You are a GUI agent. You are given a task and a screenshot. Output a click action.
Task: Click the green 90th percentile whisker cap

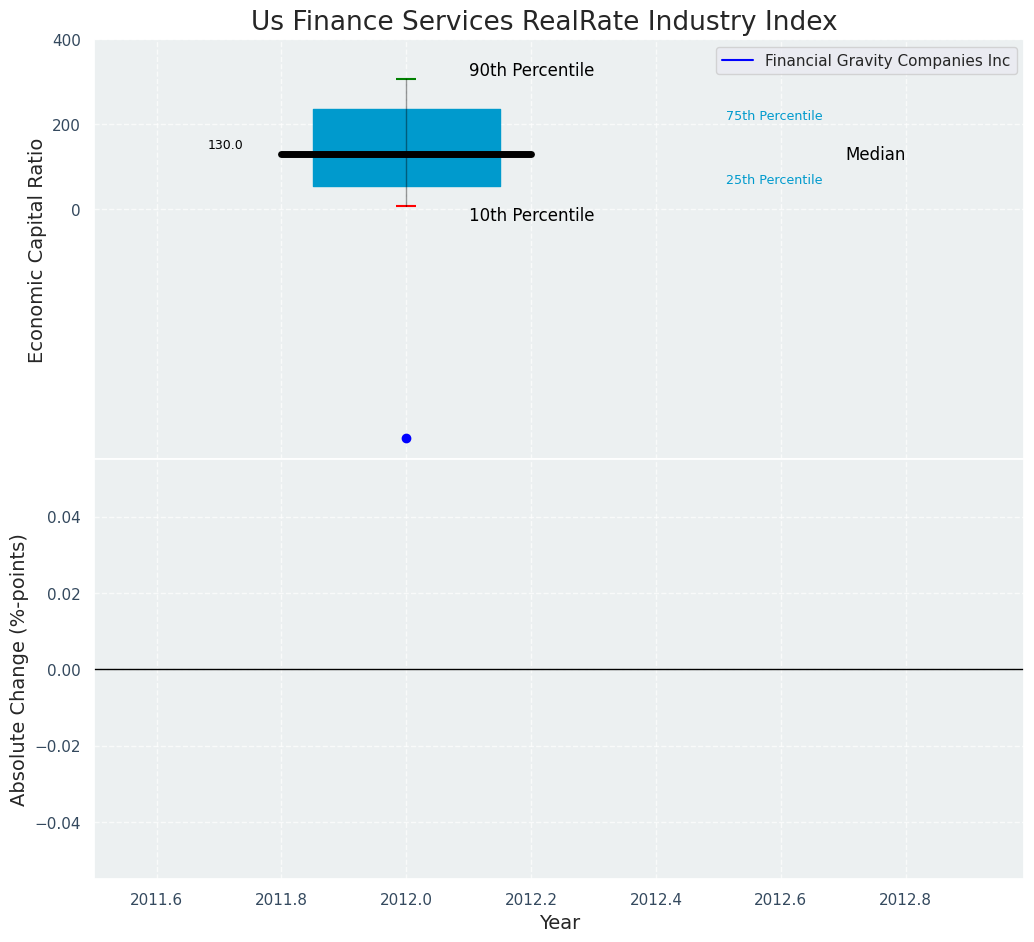406,79
